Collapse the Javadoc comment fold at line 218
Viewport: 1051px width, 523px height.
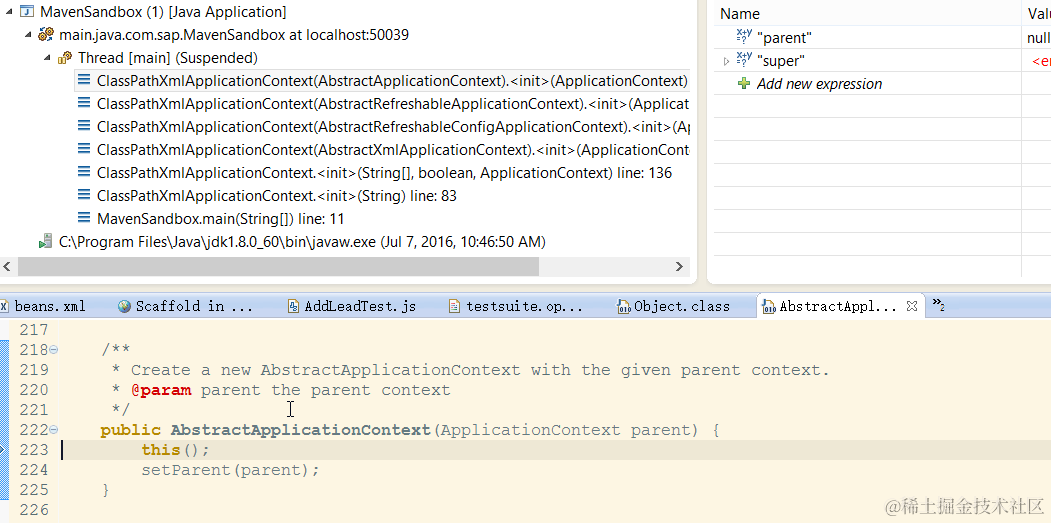(x=54, y=350)
